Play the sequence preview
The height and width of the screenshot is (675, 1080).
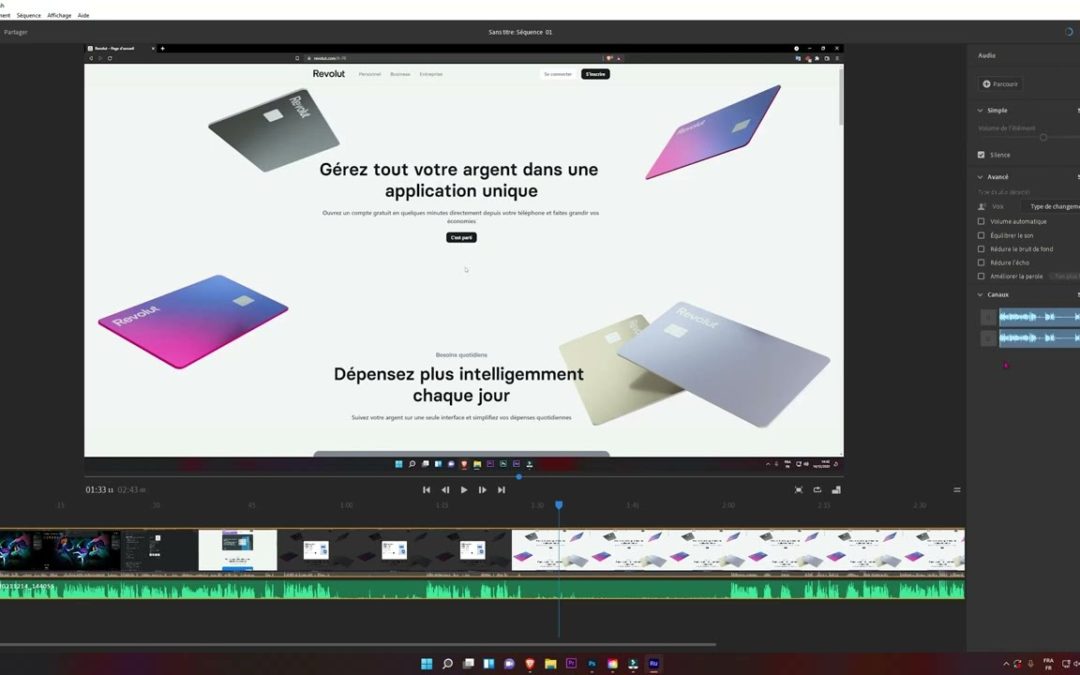pos(464,490)
